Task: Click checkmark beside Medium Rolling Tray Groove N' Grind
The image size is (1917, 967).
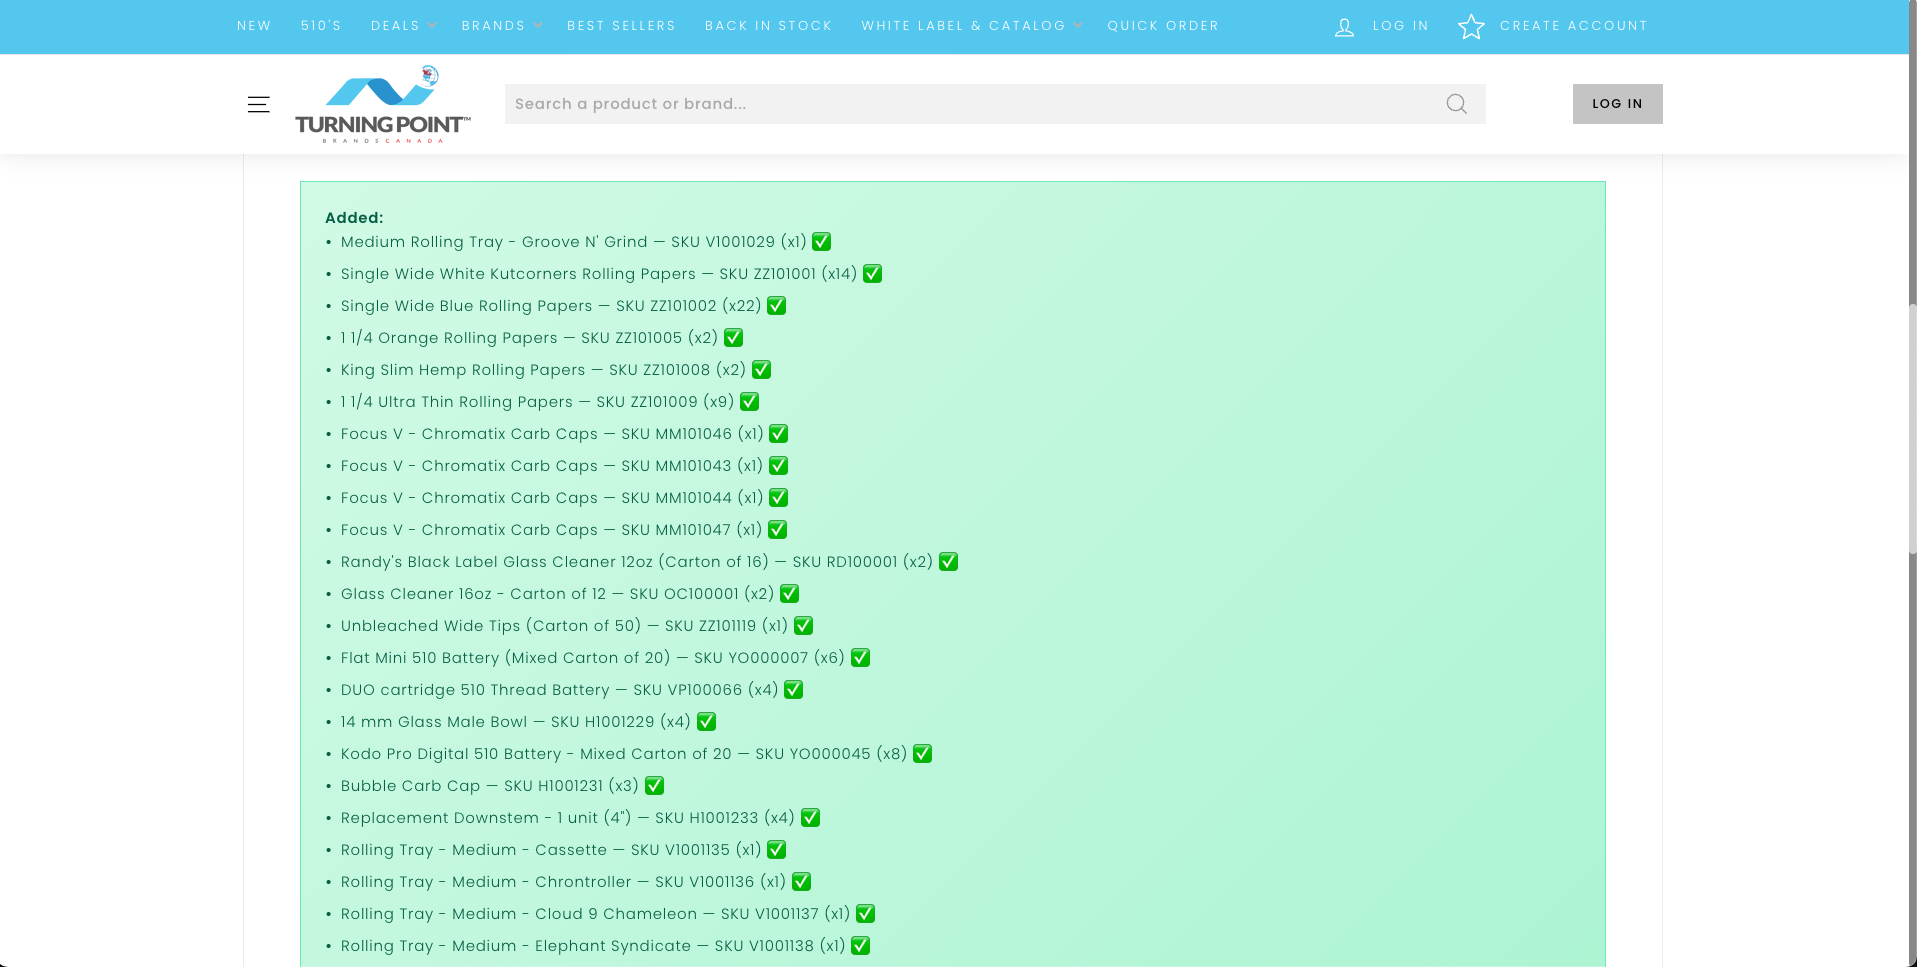Action: (x=822, y=242)
